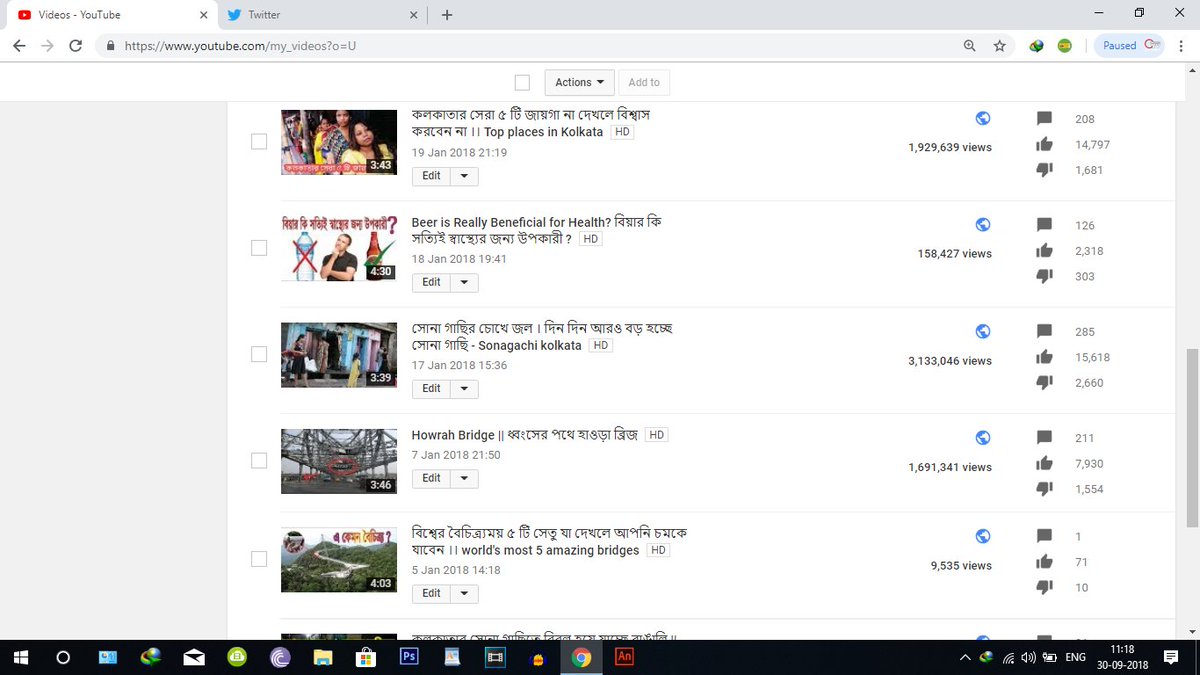
Task: Click Edit button for Top places in Kolkata
Action: coord(431,176)
